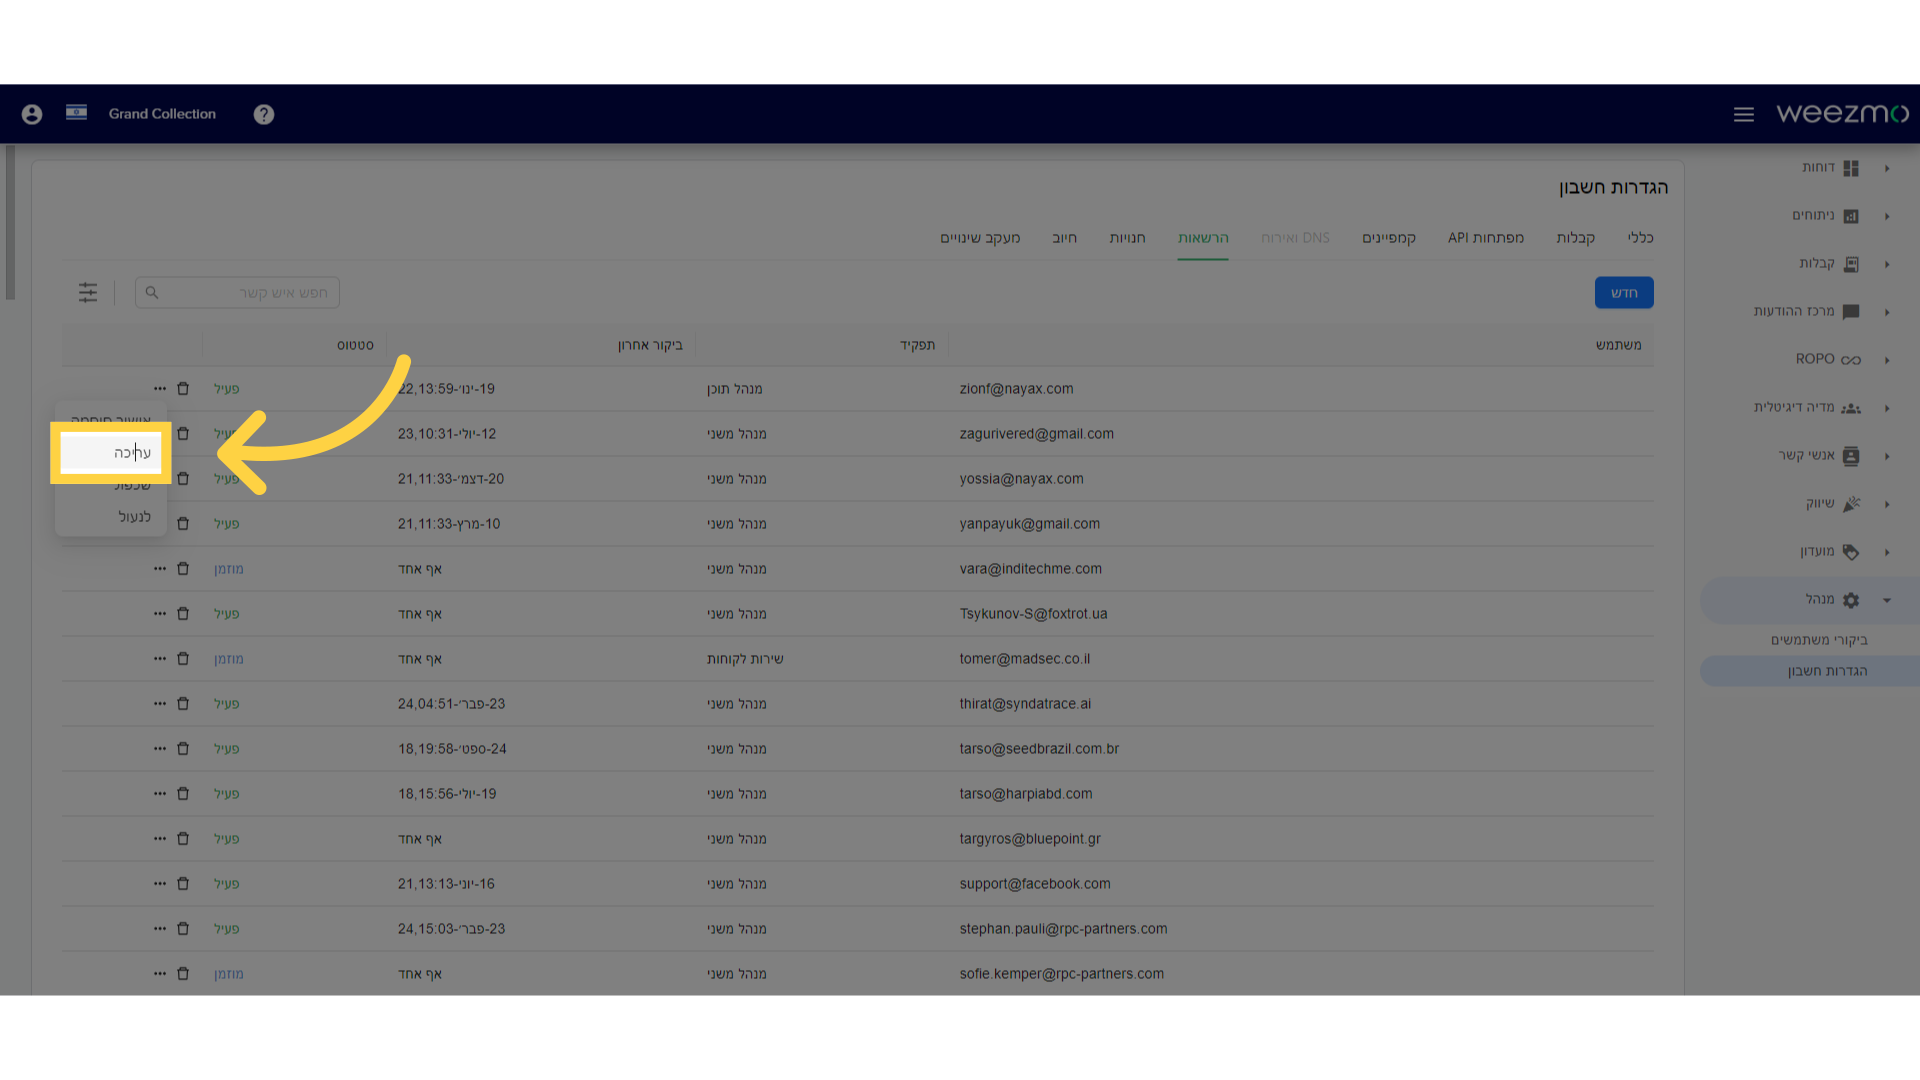Viewport: 1920px width, 1080px height.
Task: Switch to the חיוב (Billing) tab
Action: [1064, 237]
